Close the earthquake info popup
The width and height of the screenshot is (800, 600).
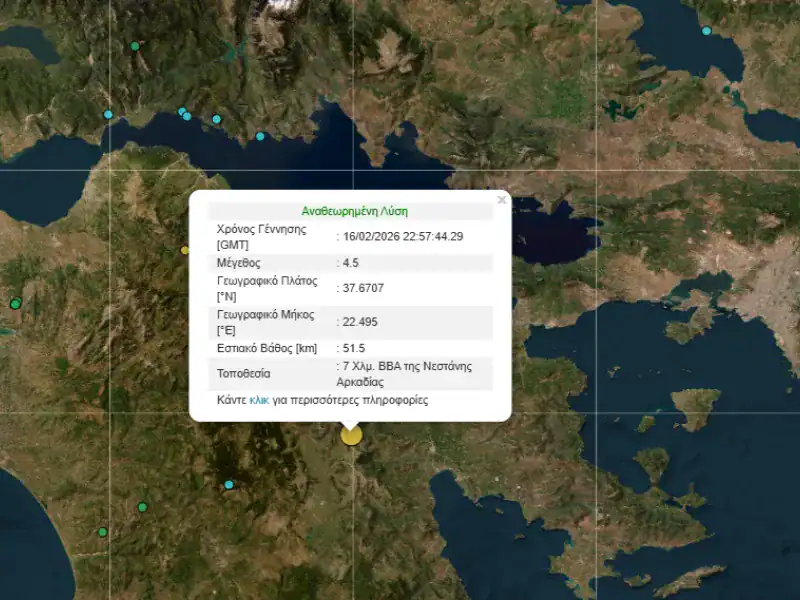(x=502, y=200)
